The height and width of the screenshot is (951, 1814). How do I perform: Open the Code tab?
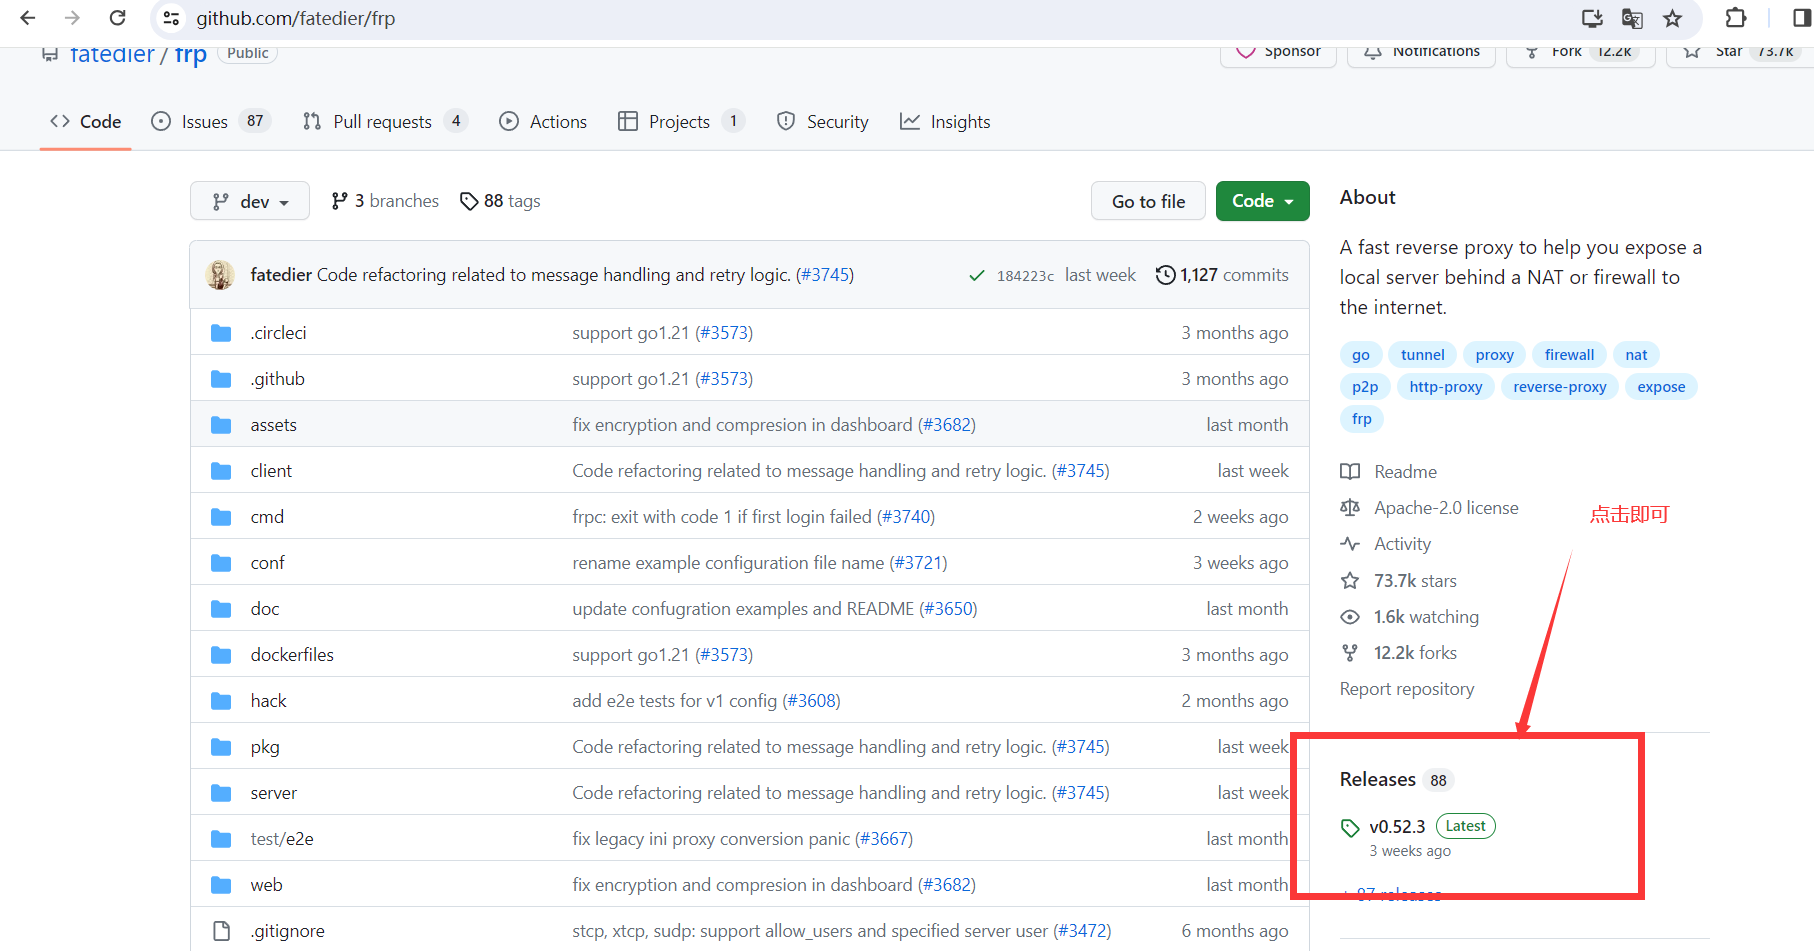[x=86, y=122]
